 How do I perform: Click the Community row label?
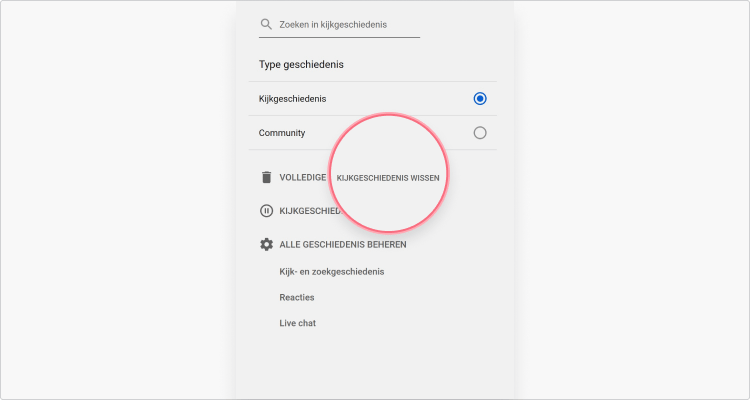pos(282,133)
